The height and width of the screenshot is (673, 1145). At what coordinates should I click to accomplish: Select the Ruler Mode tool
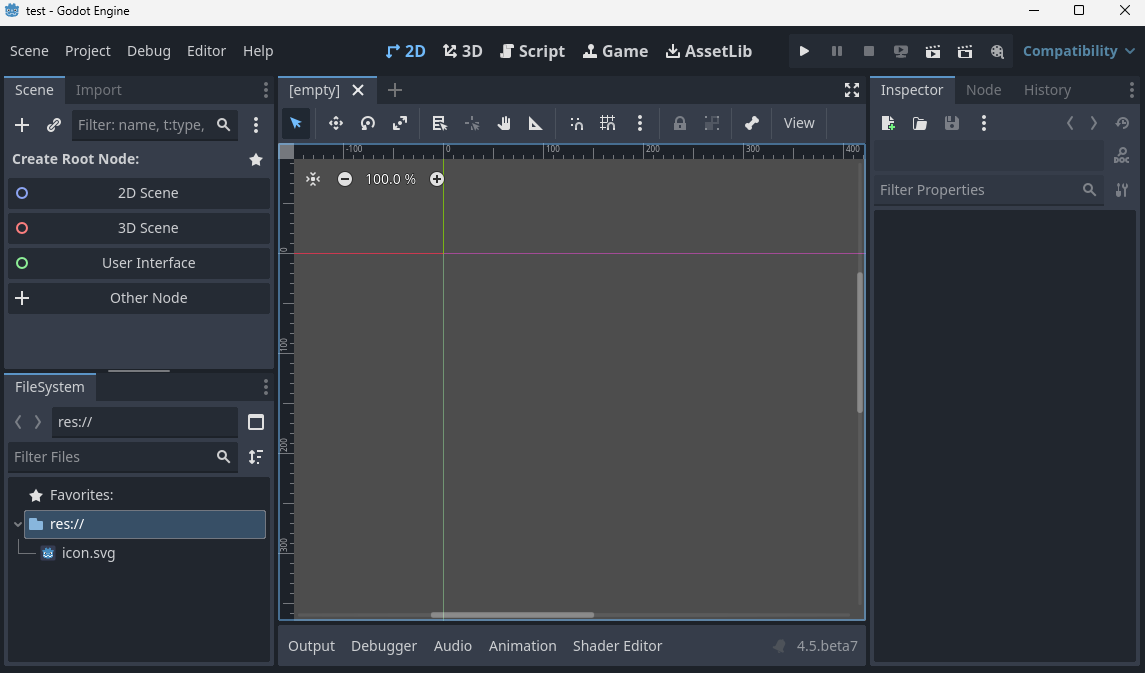536,123
